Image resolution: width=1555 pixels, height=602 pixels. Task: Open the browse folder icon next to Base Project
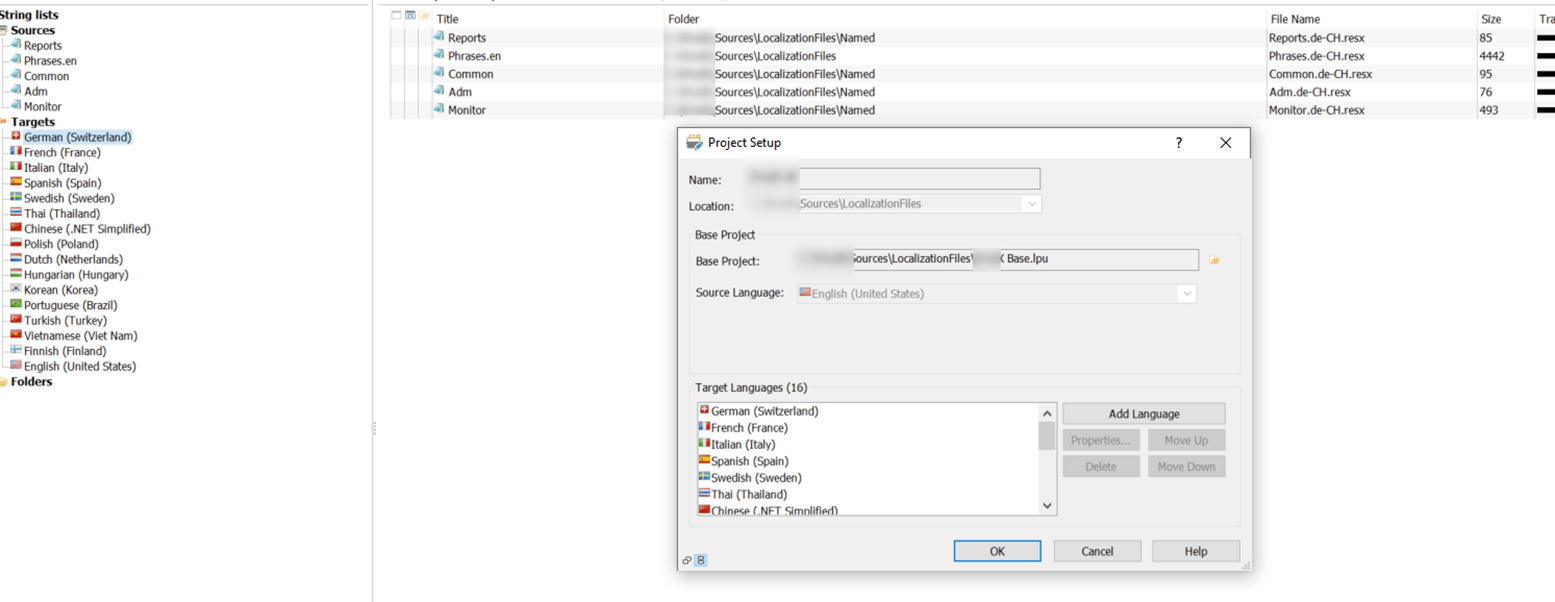1215,260
